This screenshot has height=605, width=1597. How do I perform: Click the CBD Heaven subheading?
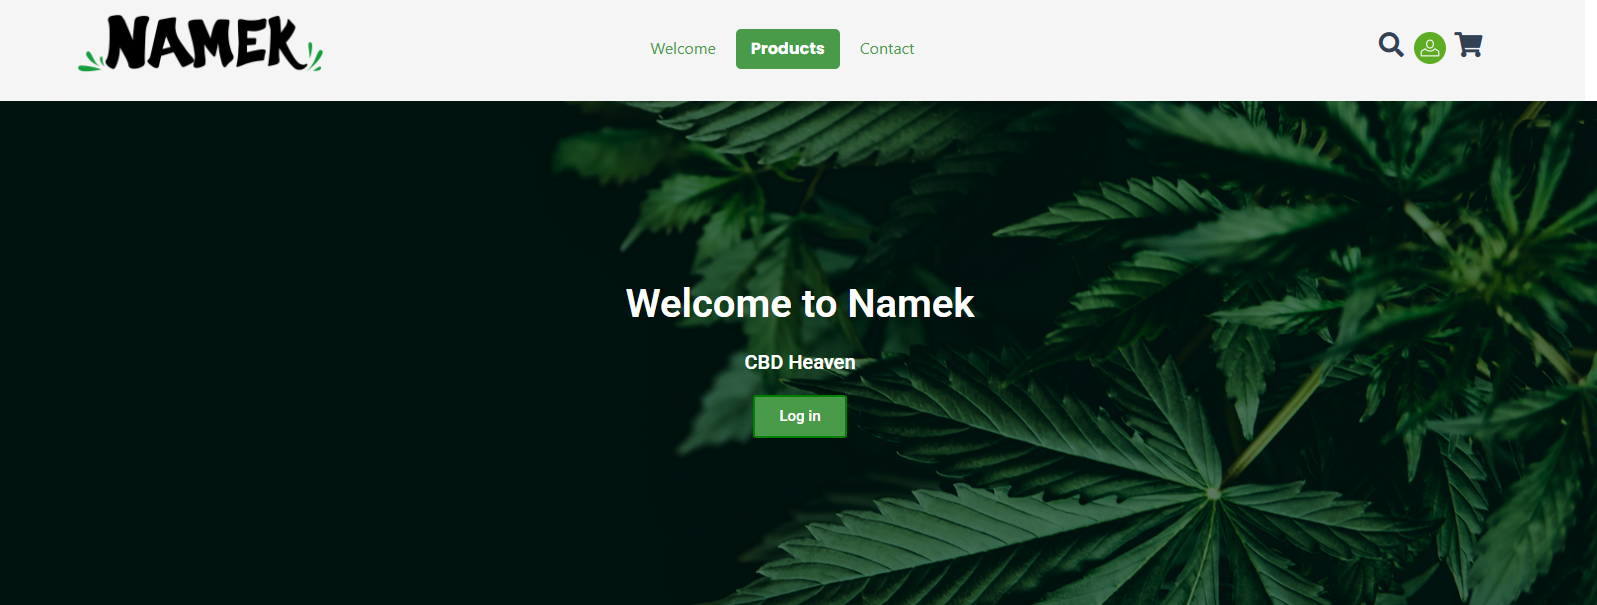coord(800,362)
